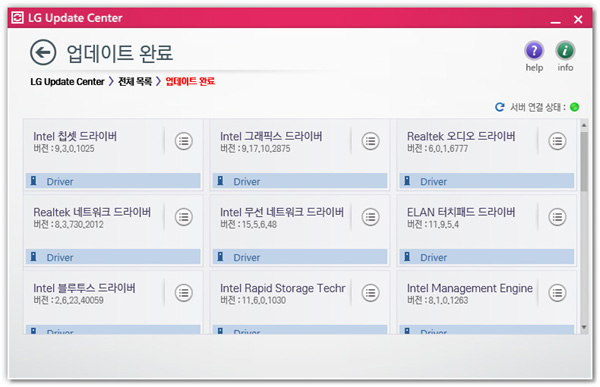
Task: Close the LG Update Center window
Action: (578, 19)
